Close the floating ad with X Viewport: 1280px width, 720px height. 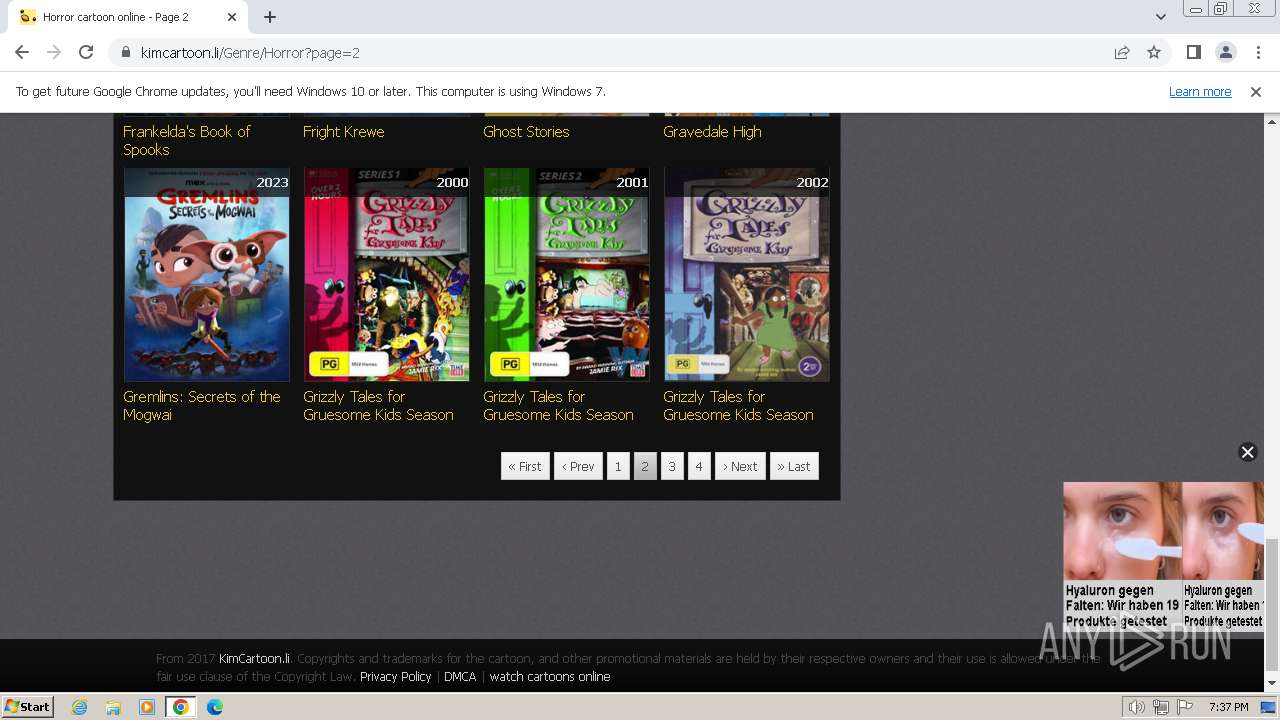pyautogui.click(x=1247, y=452)
